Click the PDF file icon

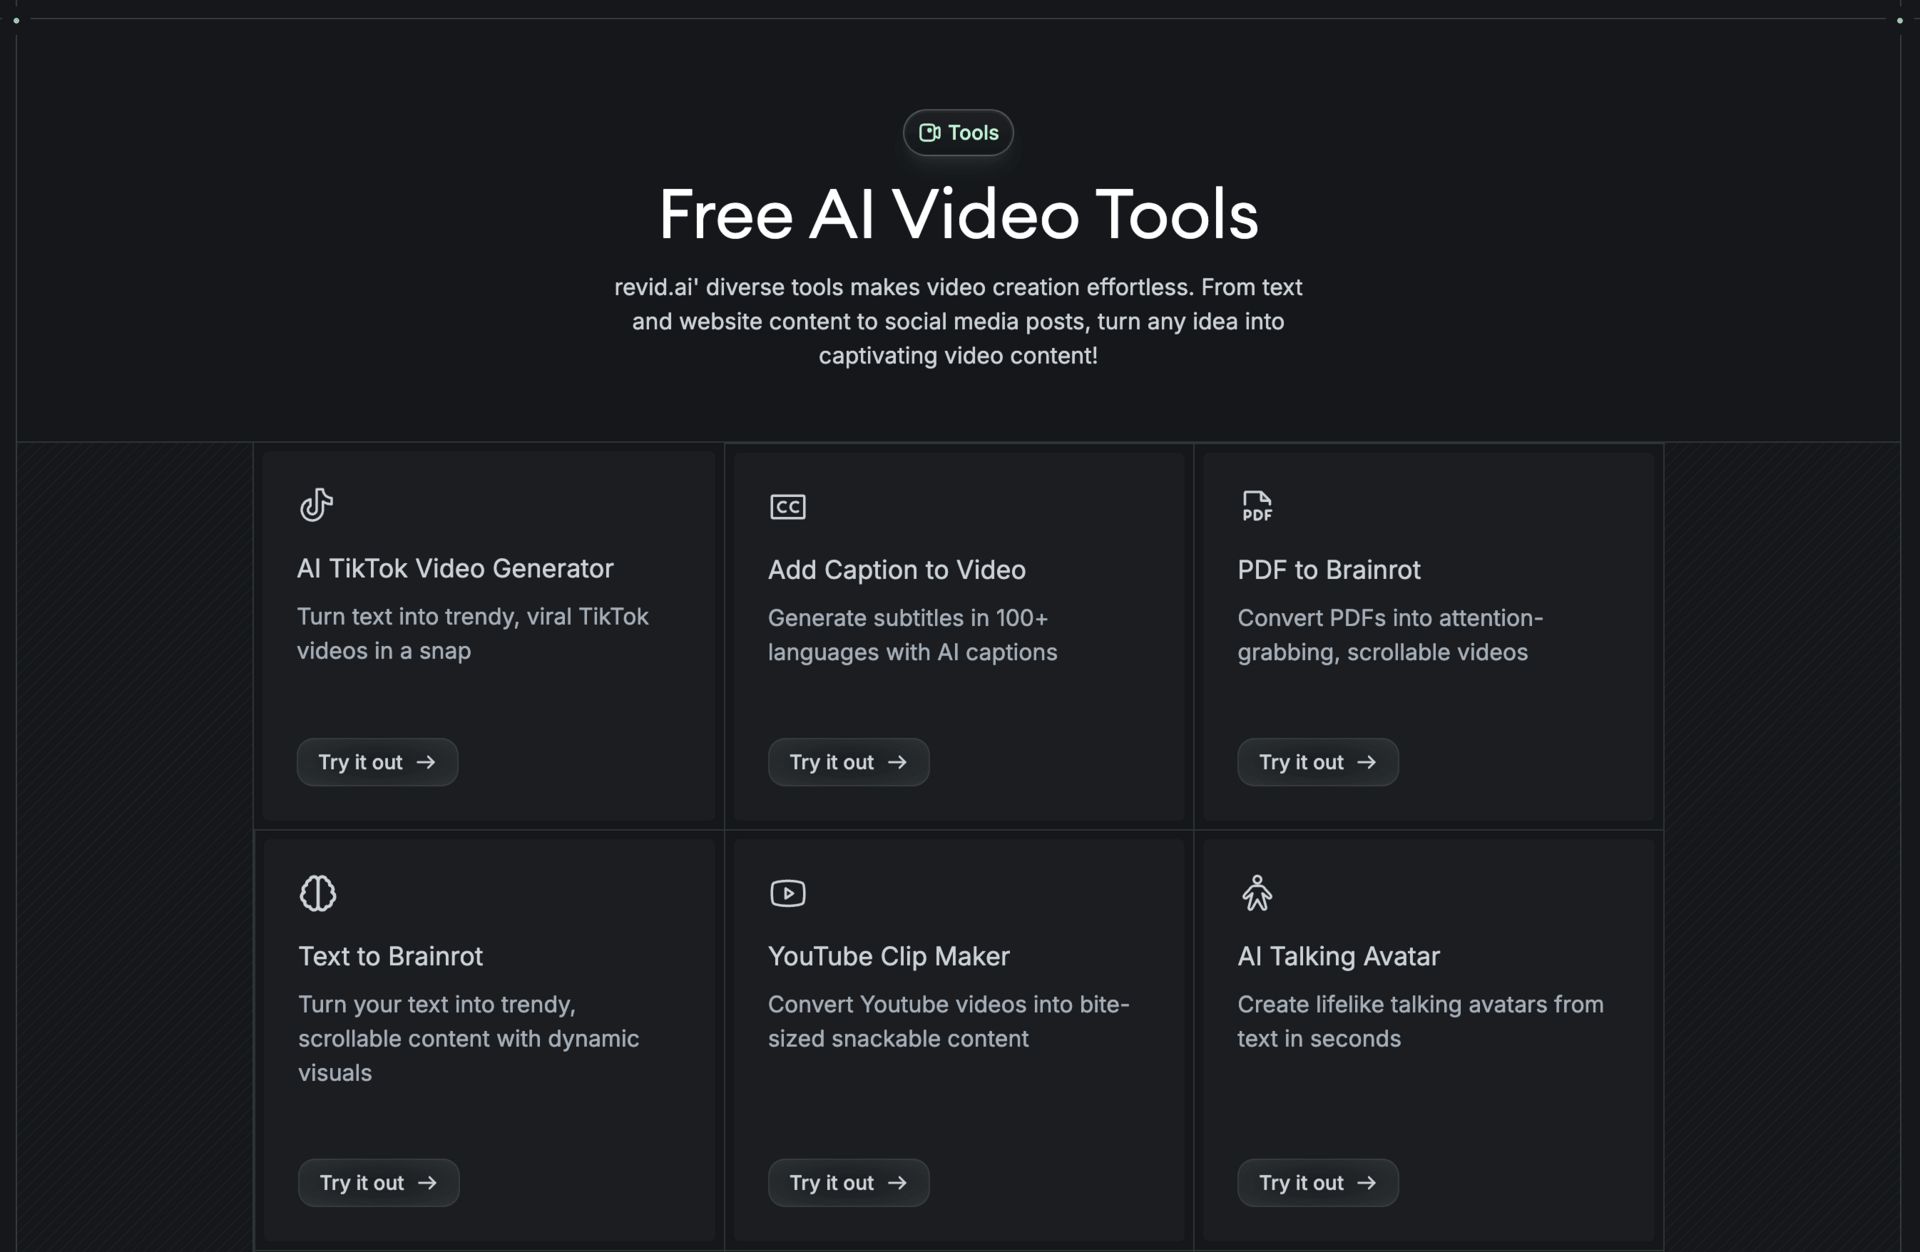pyautogui.click(x=1256, y=506)
